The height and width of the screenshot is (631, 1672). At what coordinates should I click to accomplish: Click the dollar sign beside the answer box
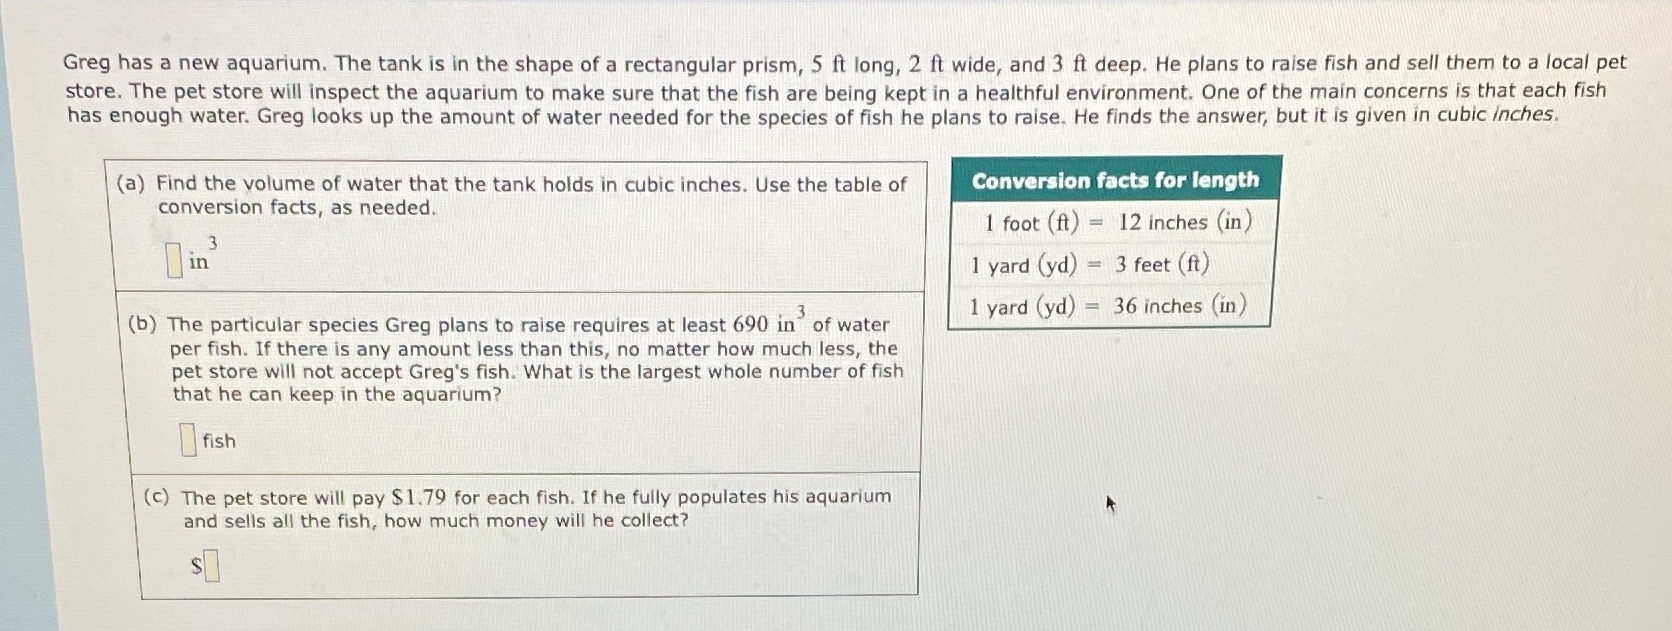[196, 566]
